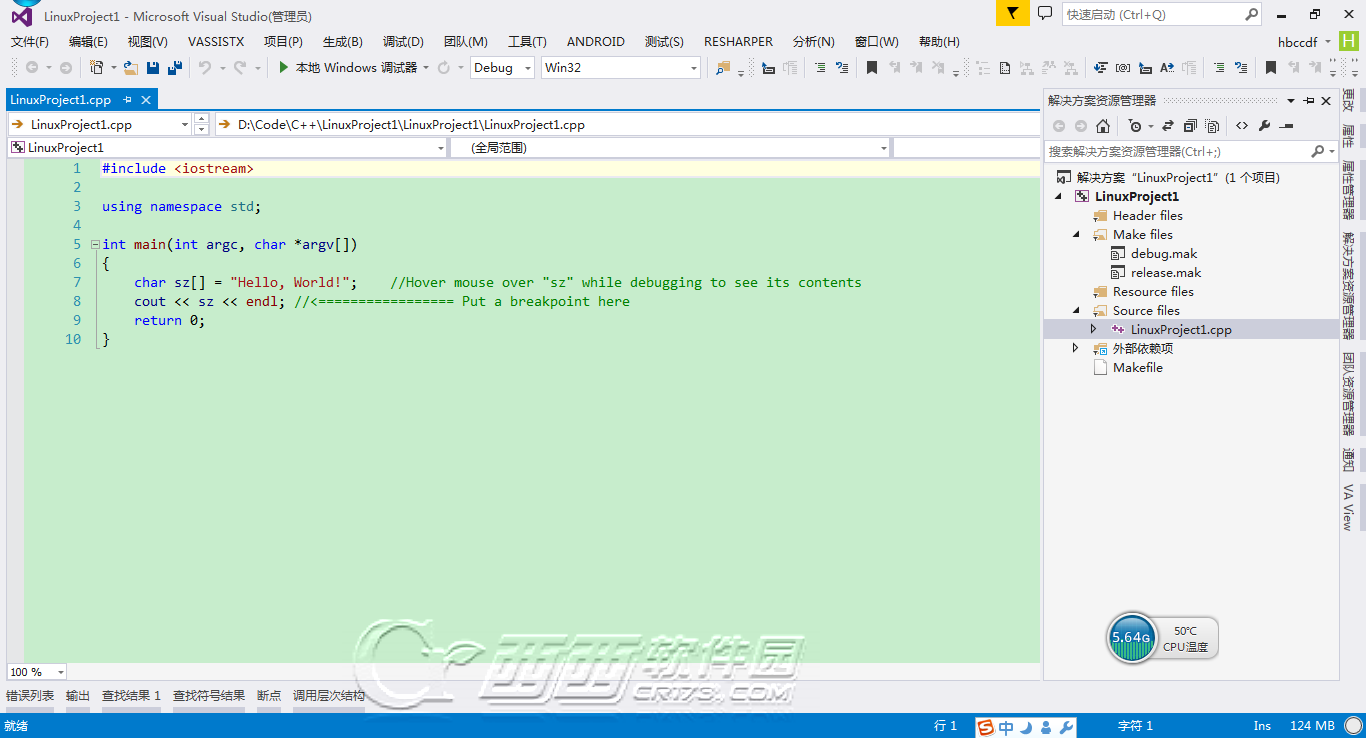Collapse the Make files folder
This screenshot has width=1366, height=738.
[1075, 234]
